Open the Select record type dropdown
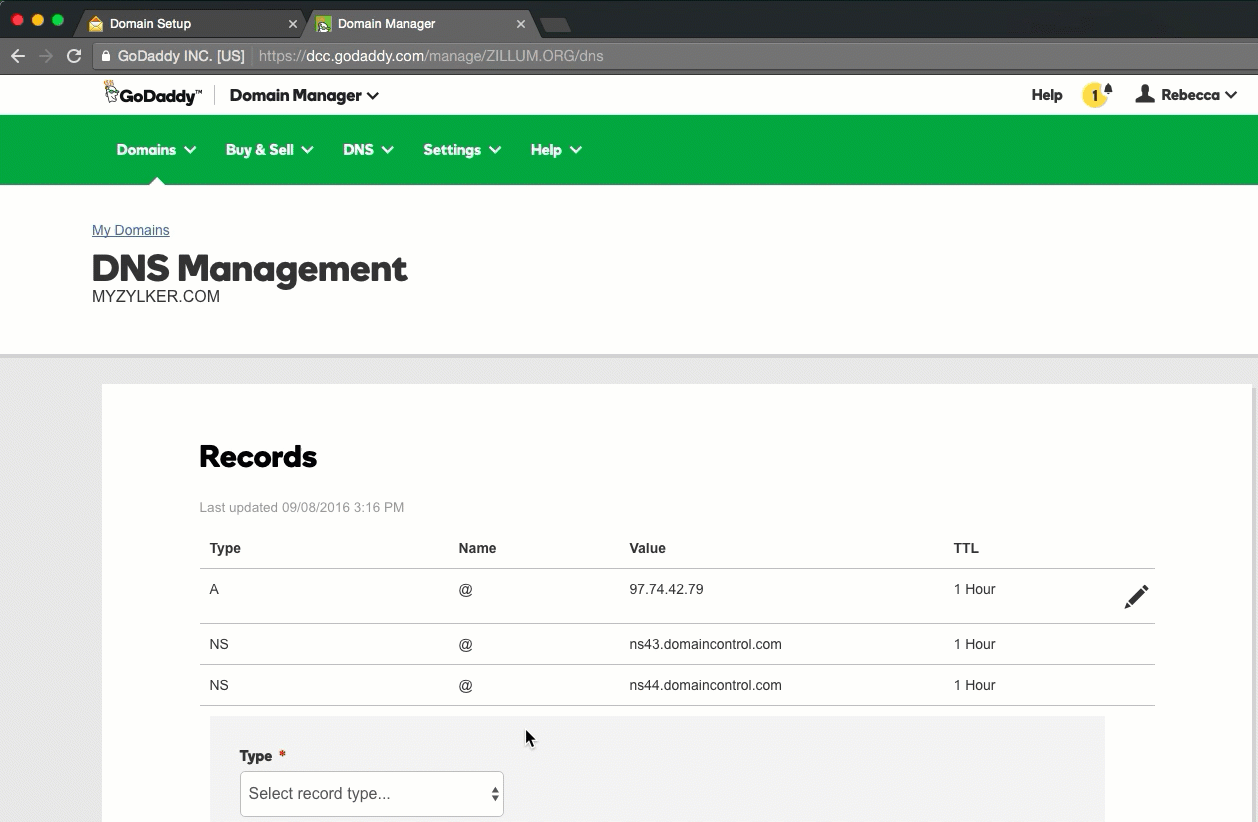Image resolution: width=1258 pixels, height=822 pixels. tap(371, 793)
